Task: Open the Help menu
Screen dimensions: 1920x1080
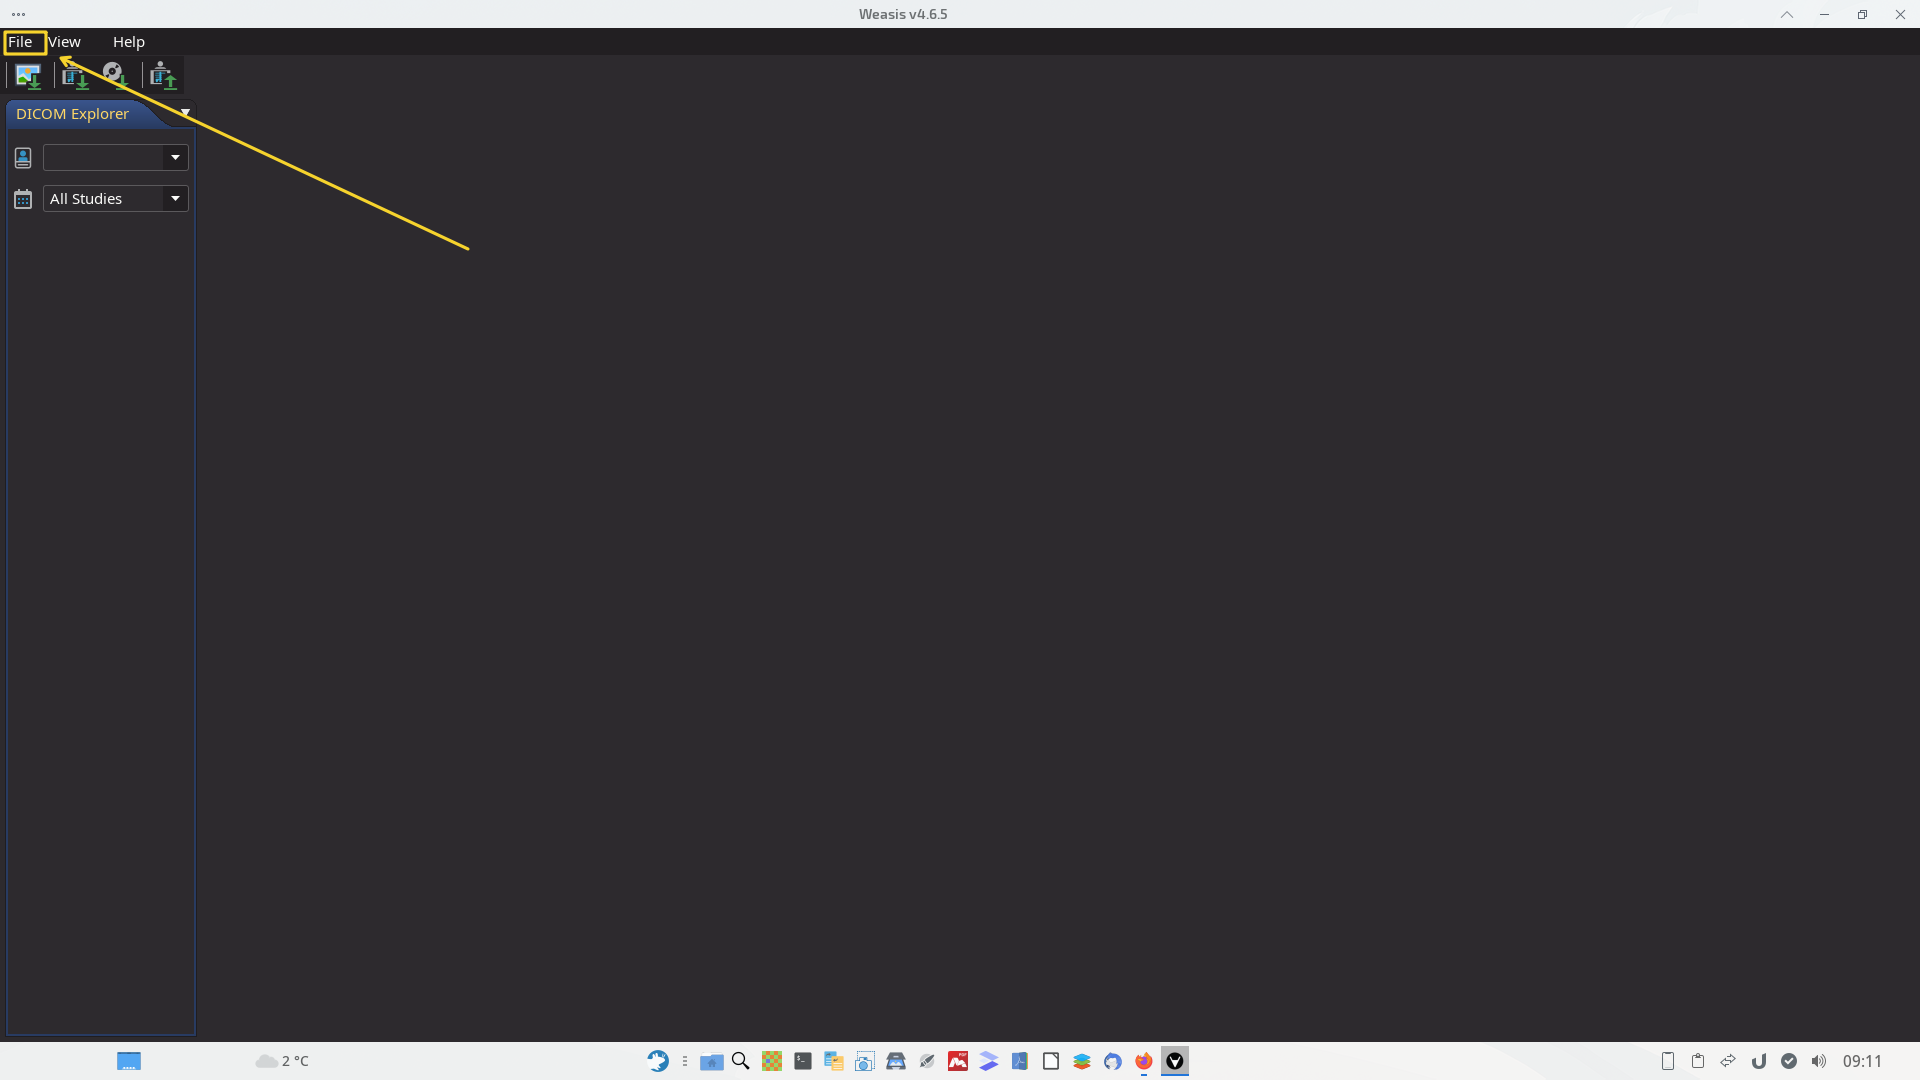Action: pyautogui.click(x=128, y=42)
